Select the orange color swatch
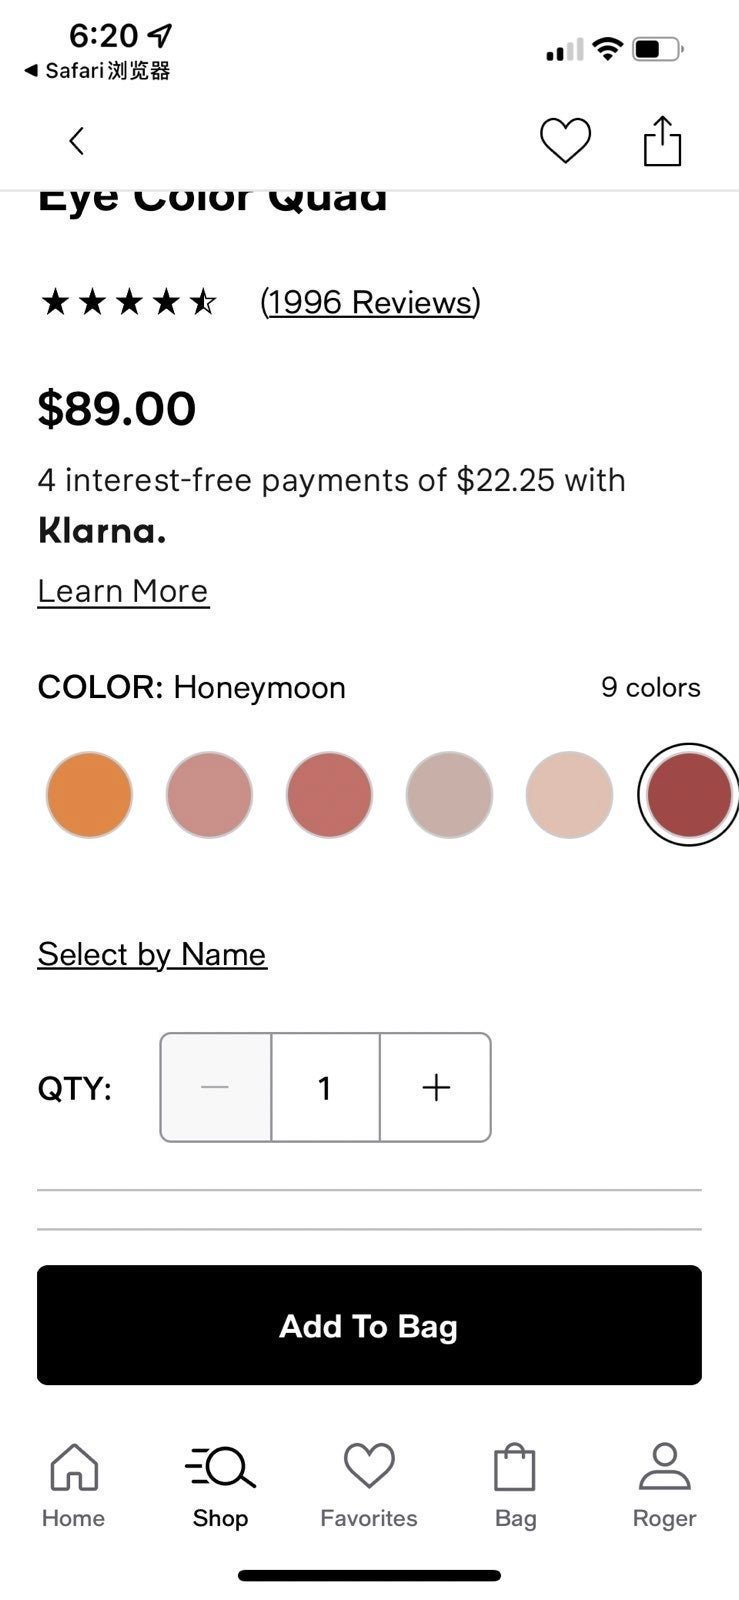Screen dimensions: 739x1600 coord(89,795)
